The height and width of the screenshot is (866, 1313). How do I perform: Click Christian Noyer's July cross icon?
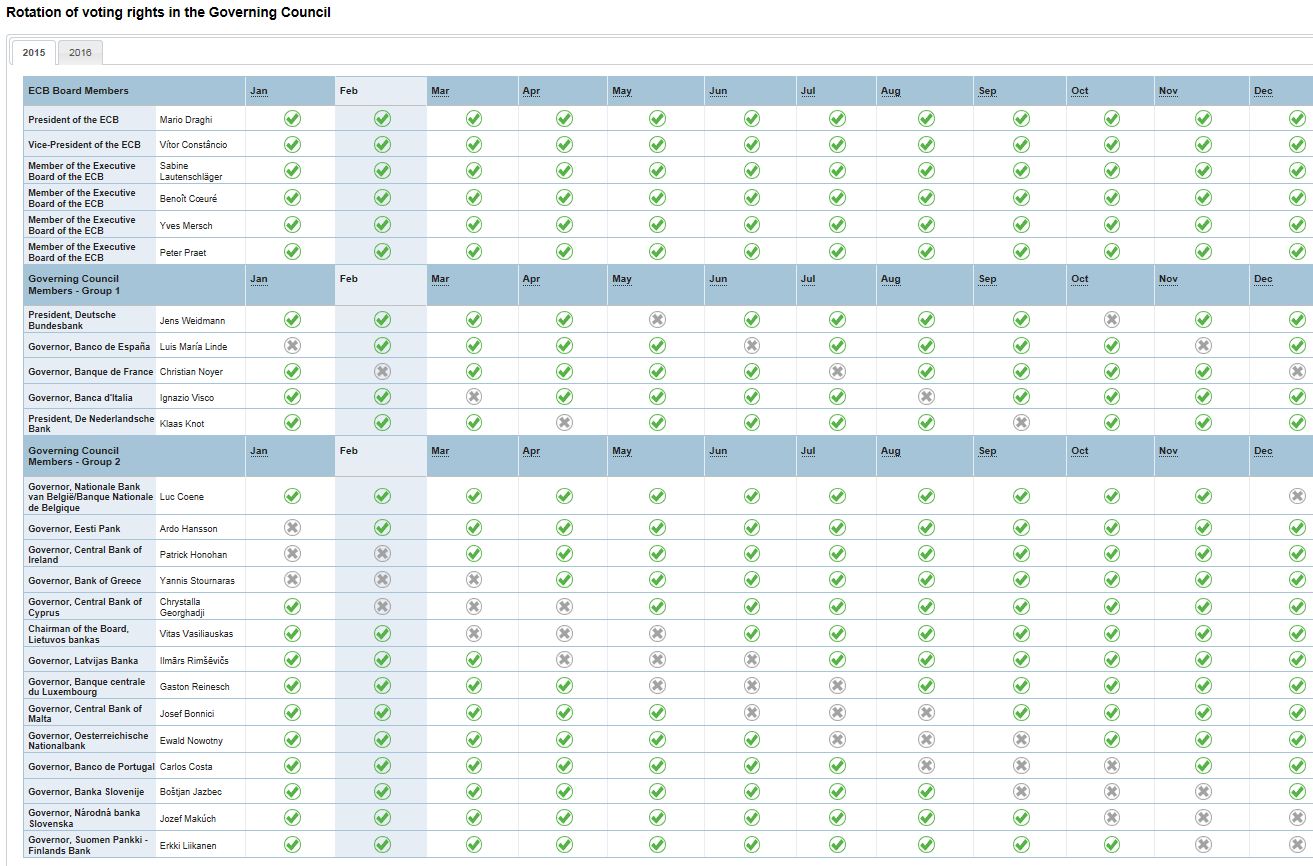pos(837,371)
